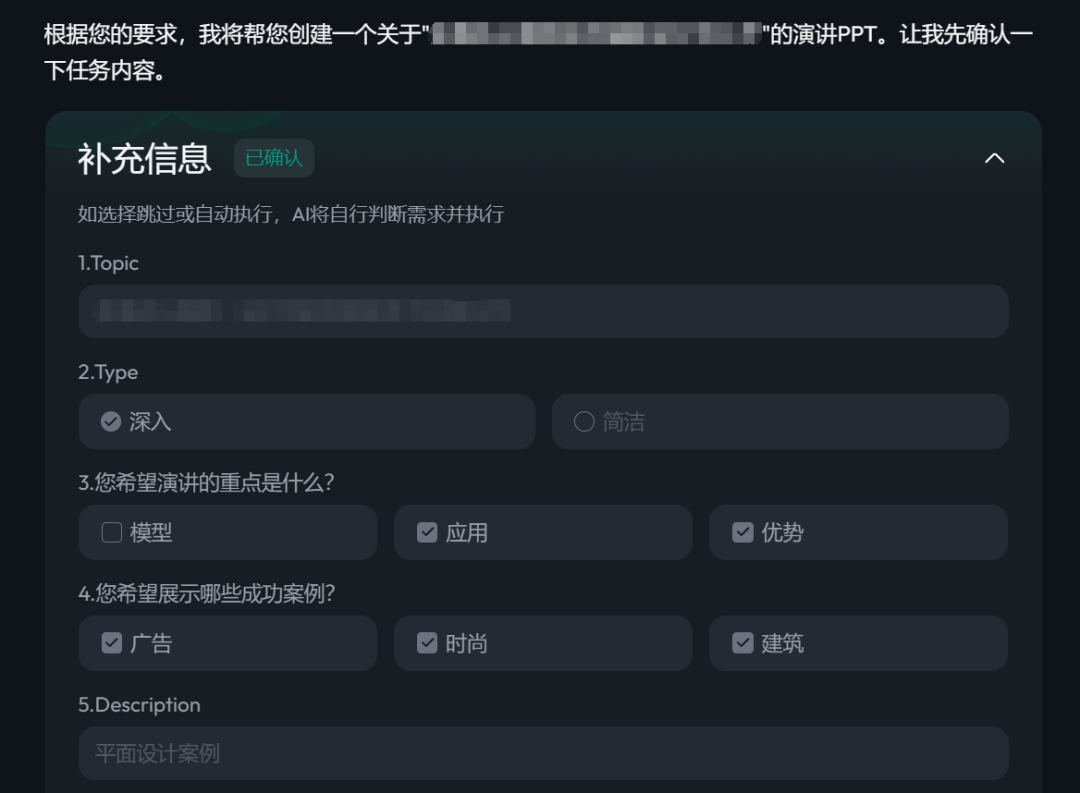
Task: Enable the 模型 checkbox
Action: (112, 533)
